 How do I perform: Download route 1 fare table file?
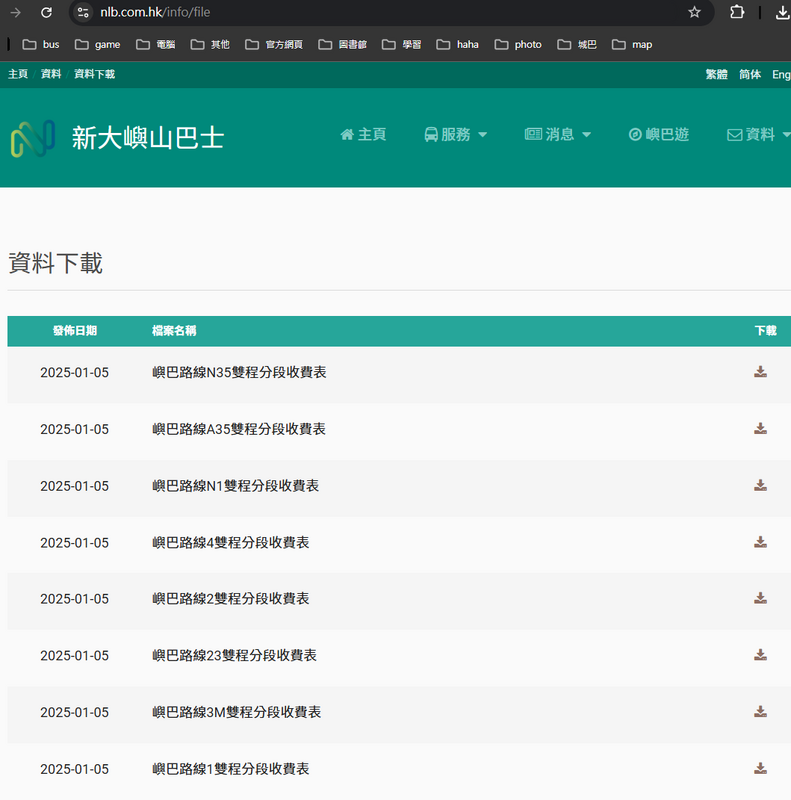coord(760,768)
